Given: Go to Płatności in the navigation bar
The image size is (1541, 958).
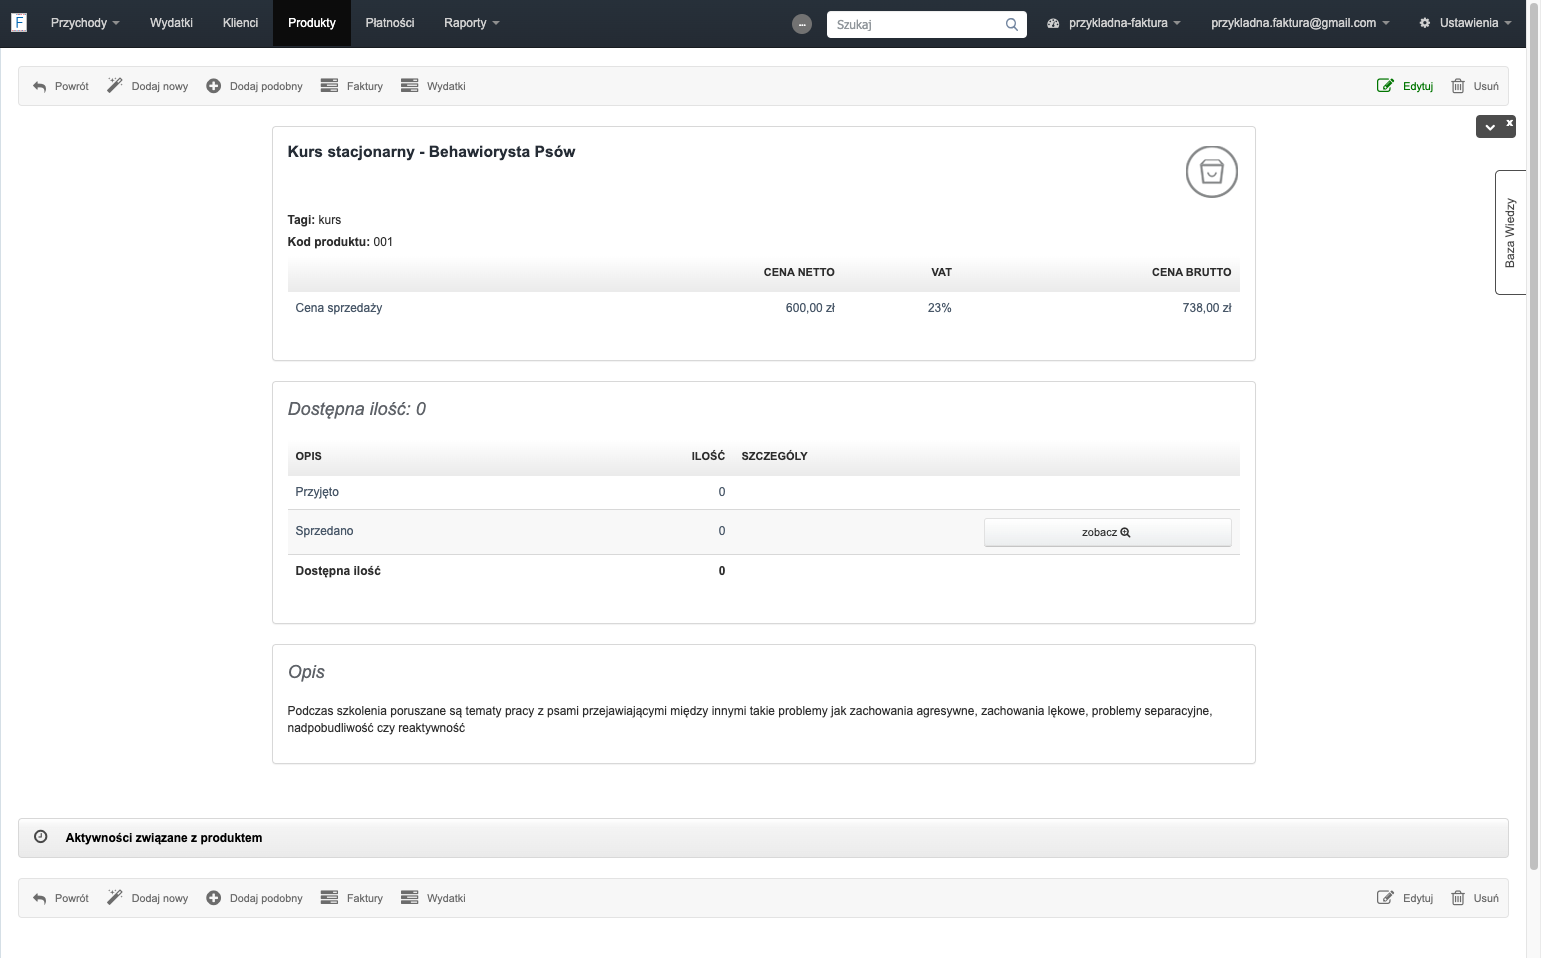Looking at the screenshot, I should click(x=390, y=23).
